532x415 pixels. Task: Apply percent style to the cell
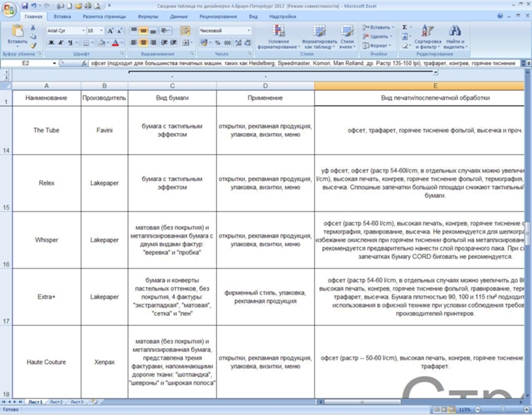[x=217, y=43]
